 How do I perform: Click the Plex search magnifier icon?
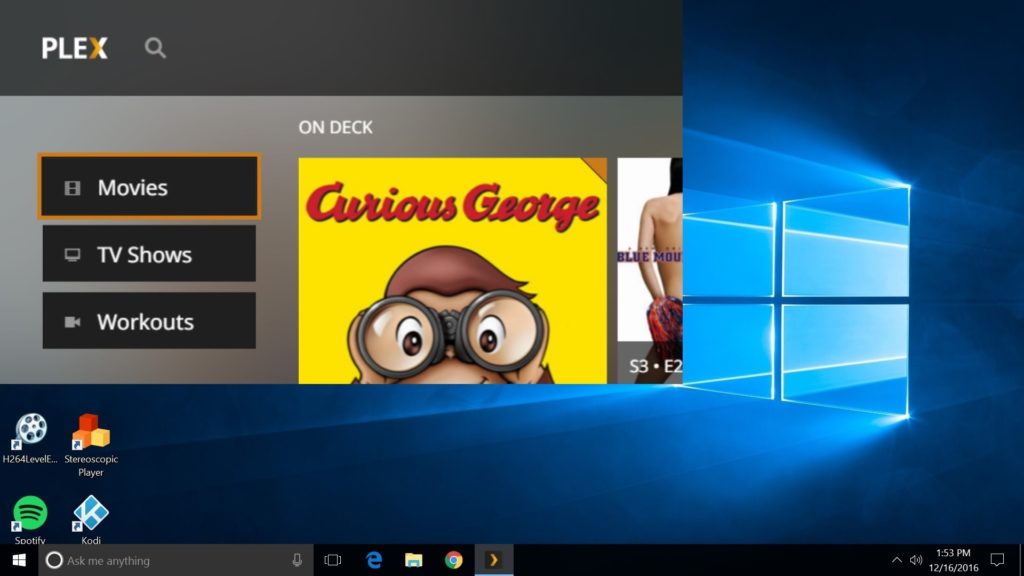click(x=155, y=48)
